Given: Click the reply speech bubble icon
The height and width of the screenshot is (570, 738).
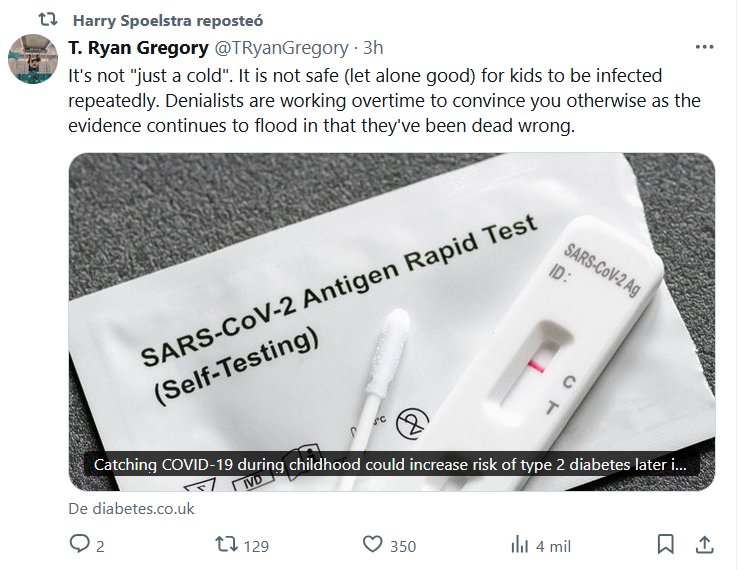Looking at the screenshot, I should pos(79,545).
